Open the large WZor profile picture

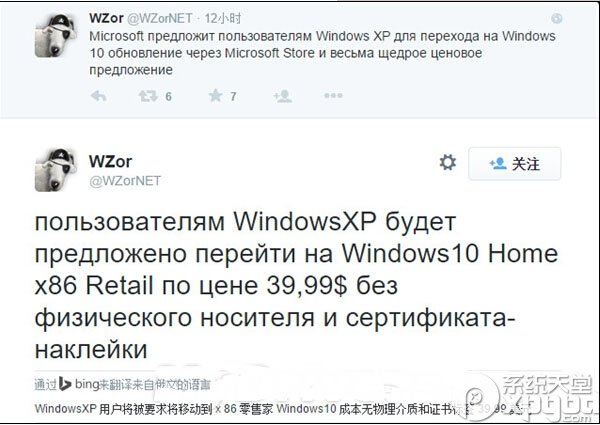click(x=55, y=169)
